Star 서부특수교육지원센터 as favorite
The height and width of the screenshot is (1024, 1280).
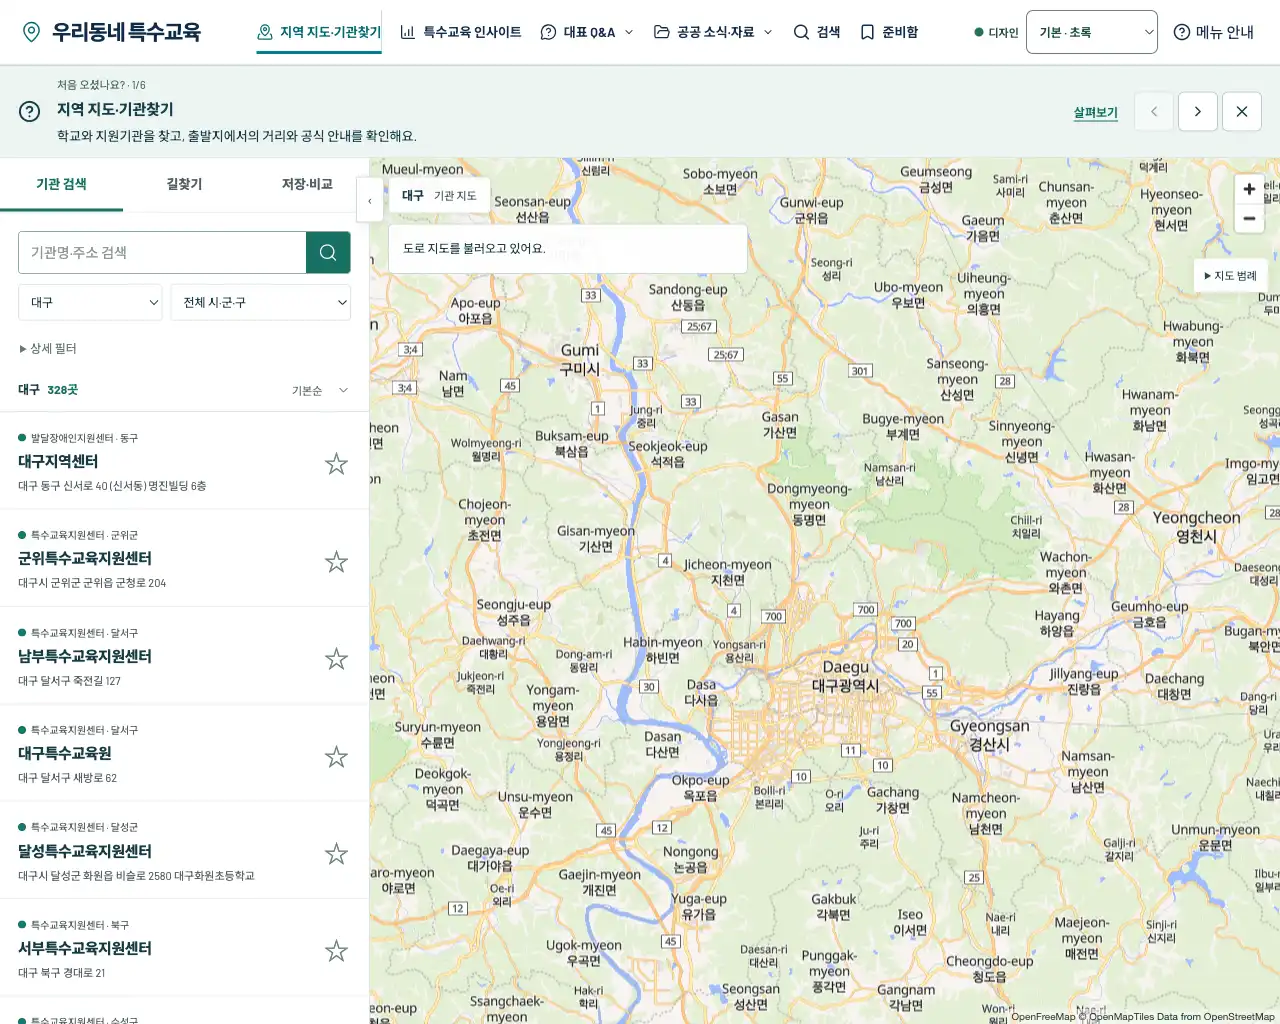336,951
